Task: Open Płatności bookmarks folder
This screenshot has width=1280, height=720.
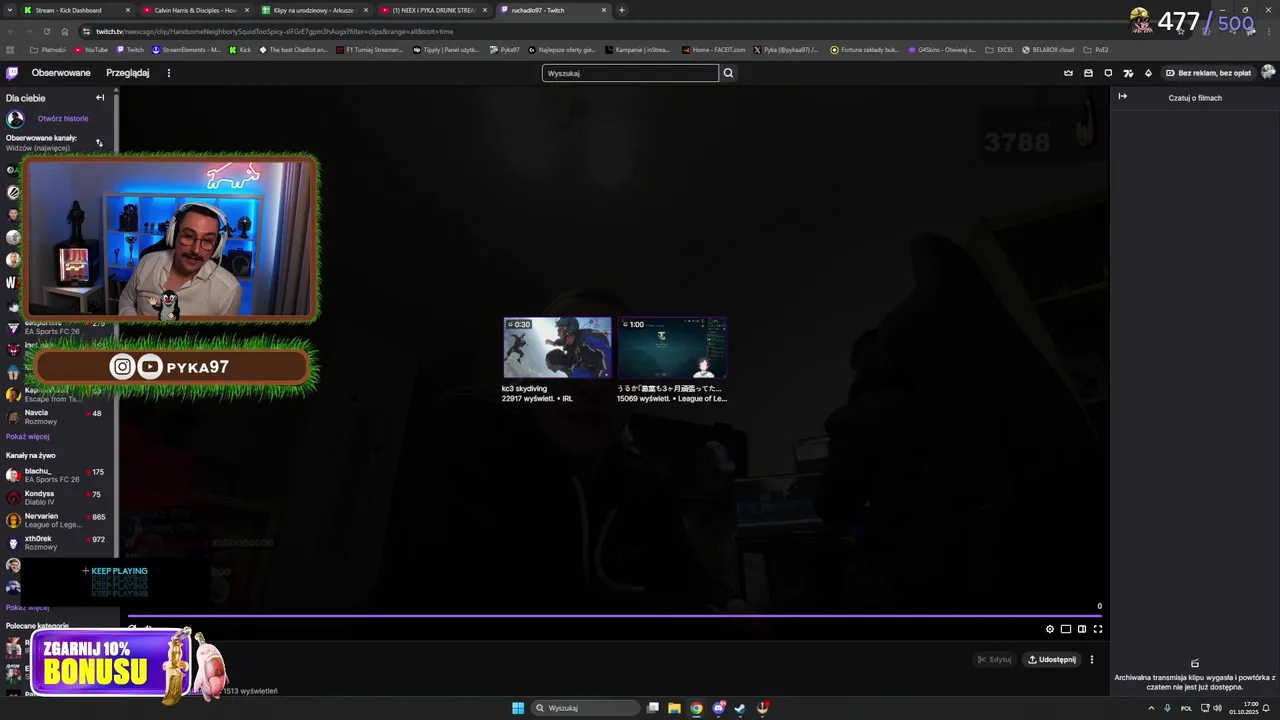Action: [x=48, y=49]
